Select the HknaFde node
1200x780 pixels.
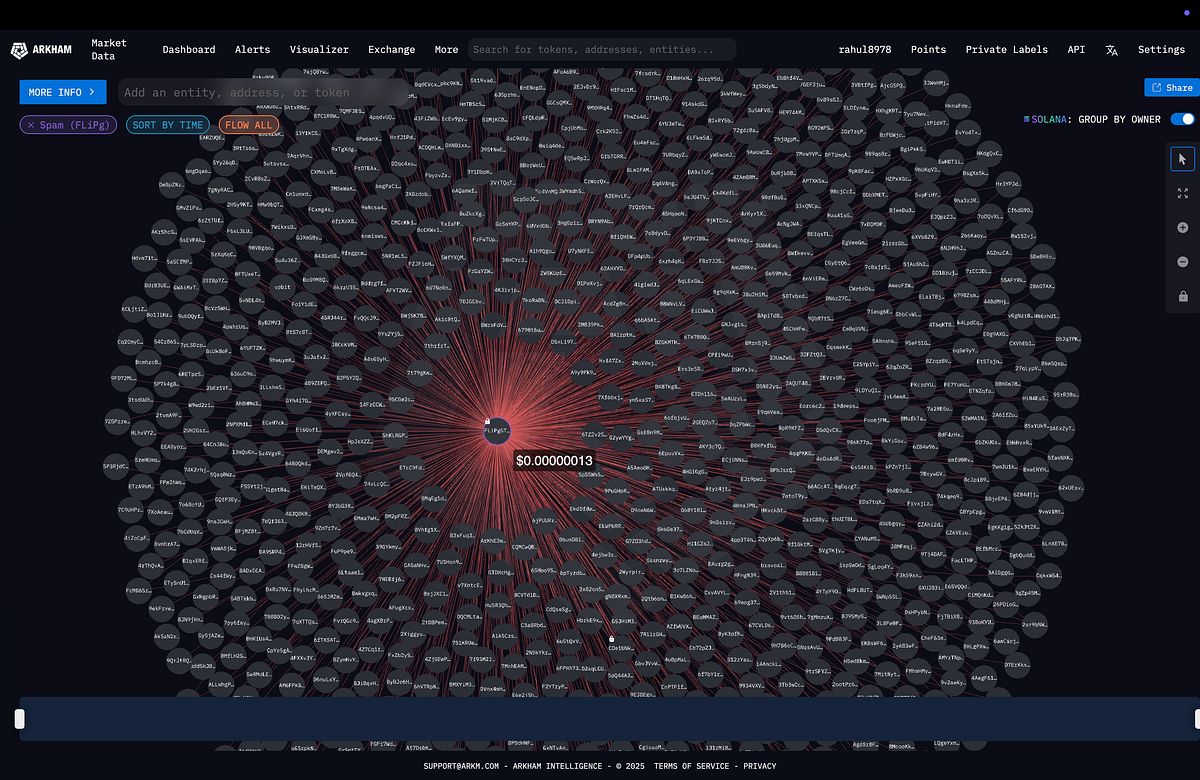click(x=958, y=105)
